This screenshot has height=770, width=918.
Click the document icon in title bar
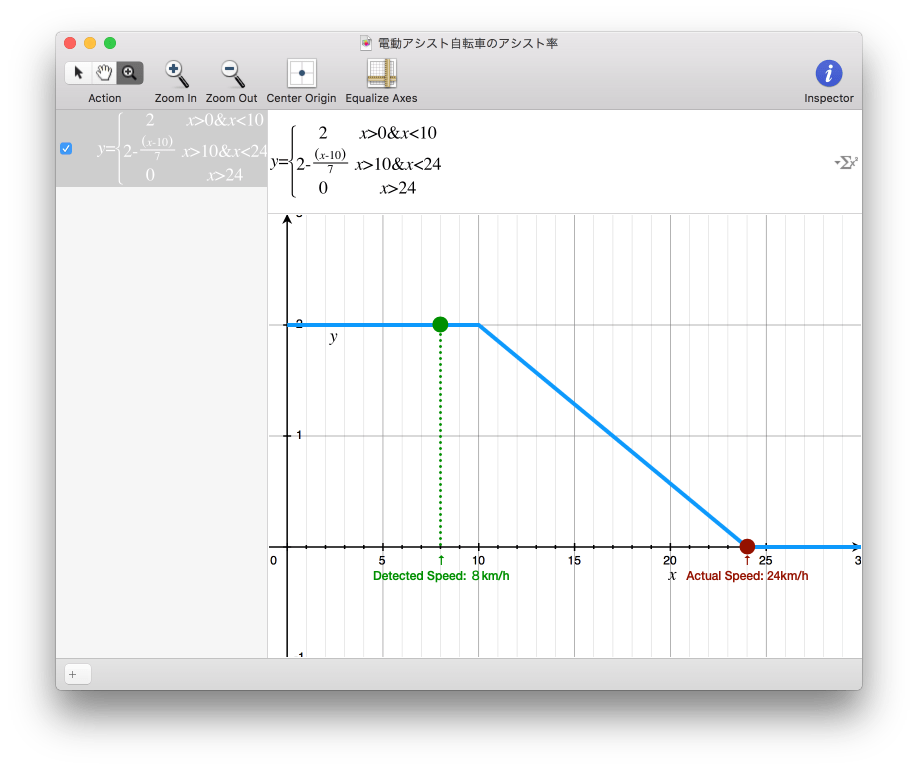[366, 43]
